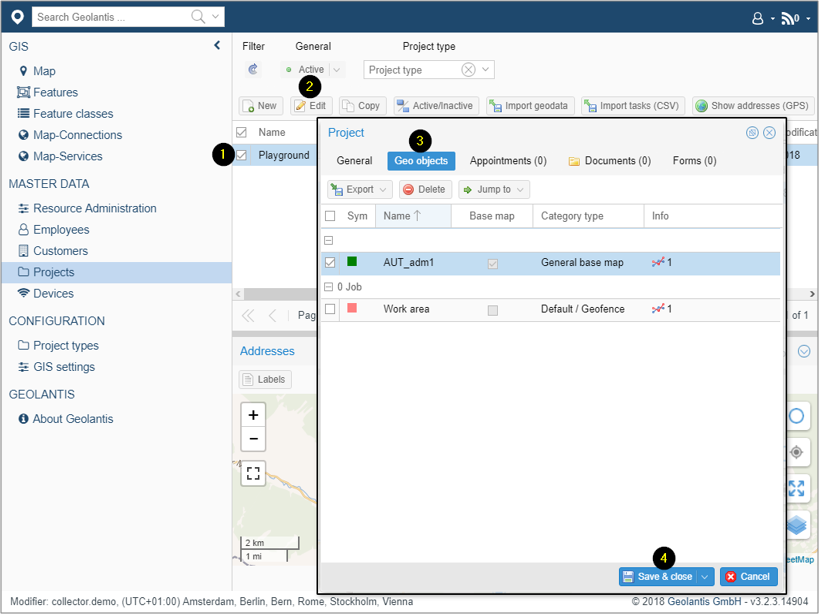Click Save & close

point(658,576)
